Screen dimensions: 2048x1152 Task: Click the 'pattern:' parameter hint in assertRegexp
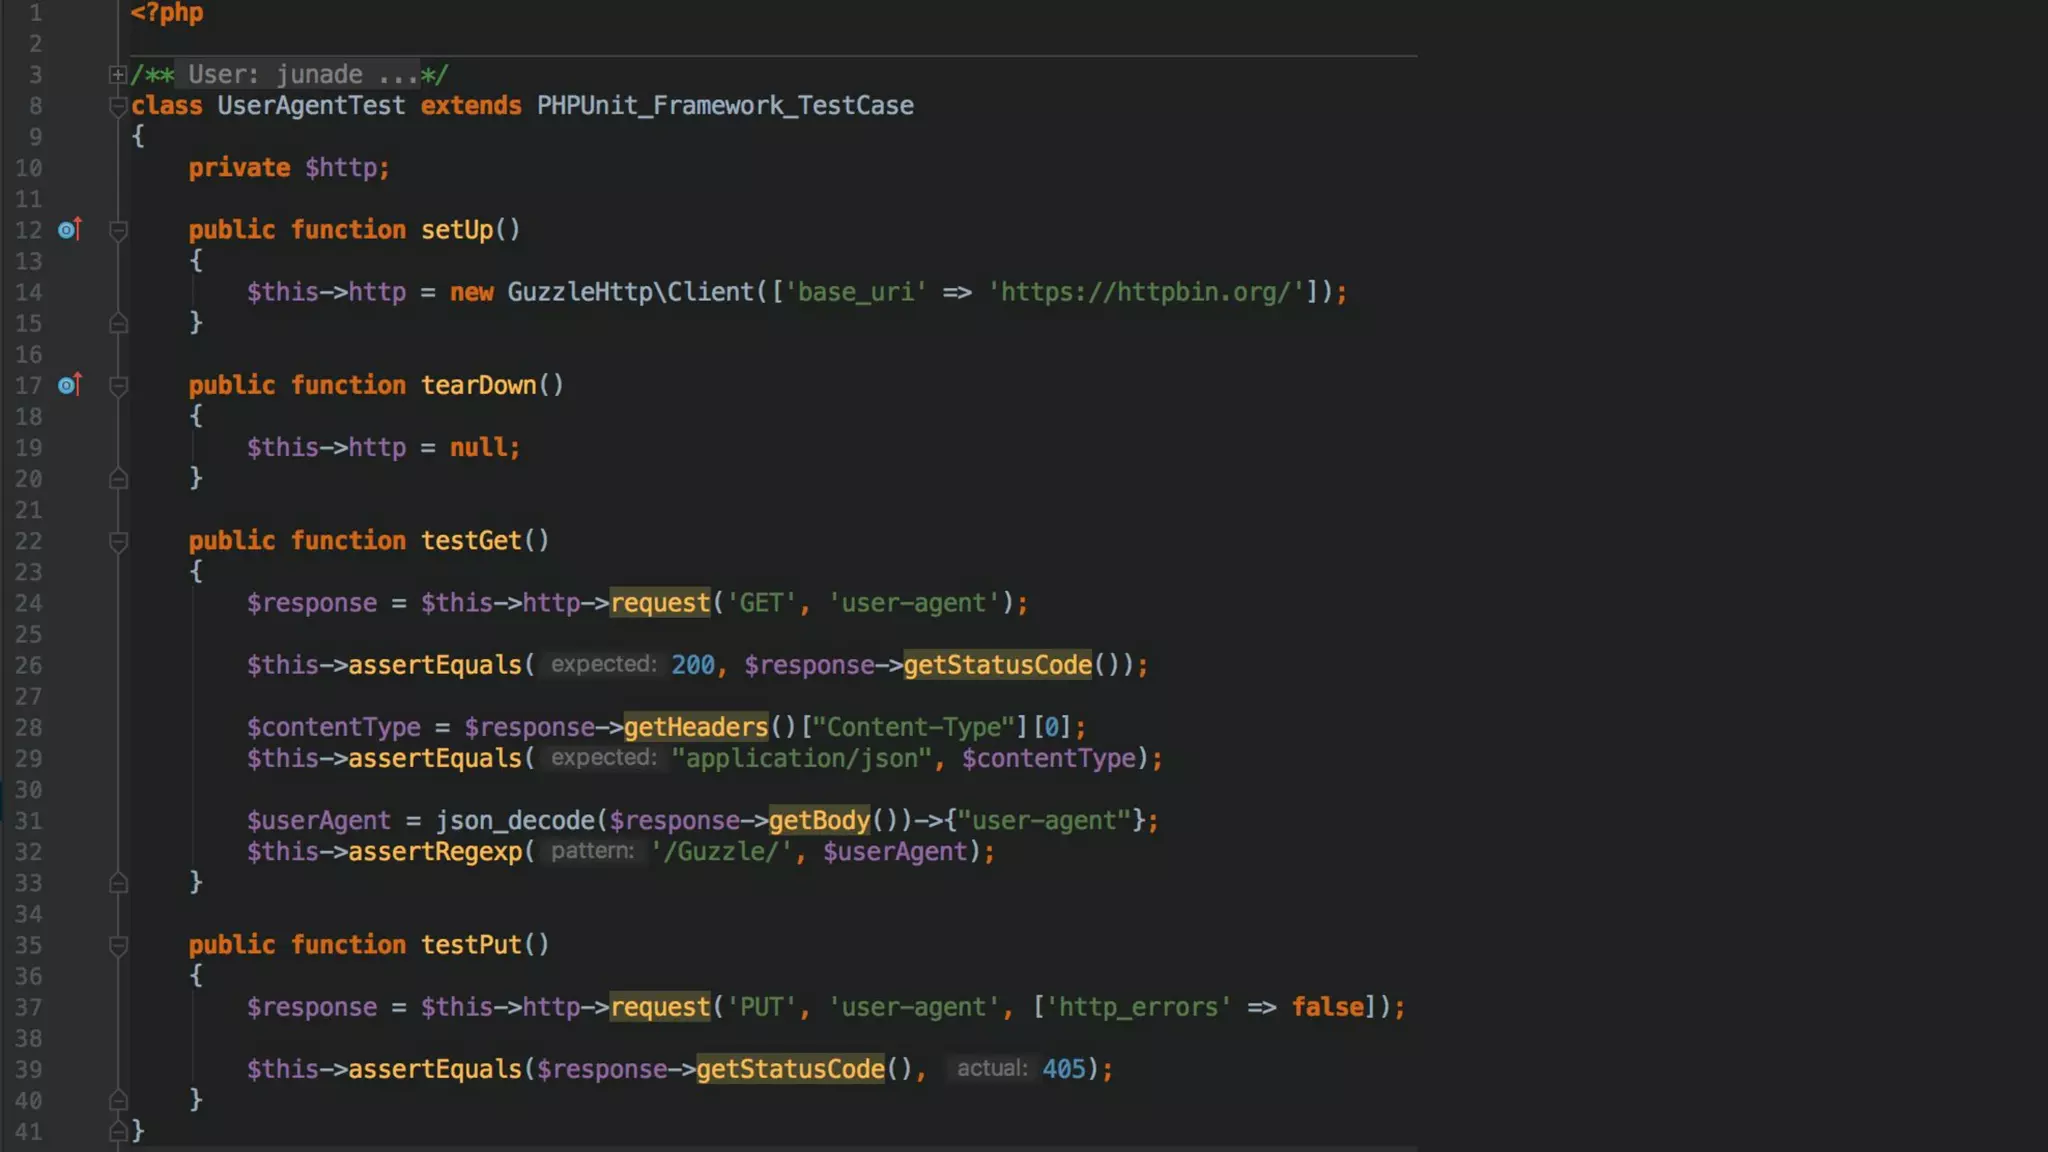(x=592, y=851)
